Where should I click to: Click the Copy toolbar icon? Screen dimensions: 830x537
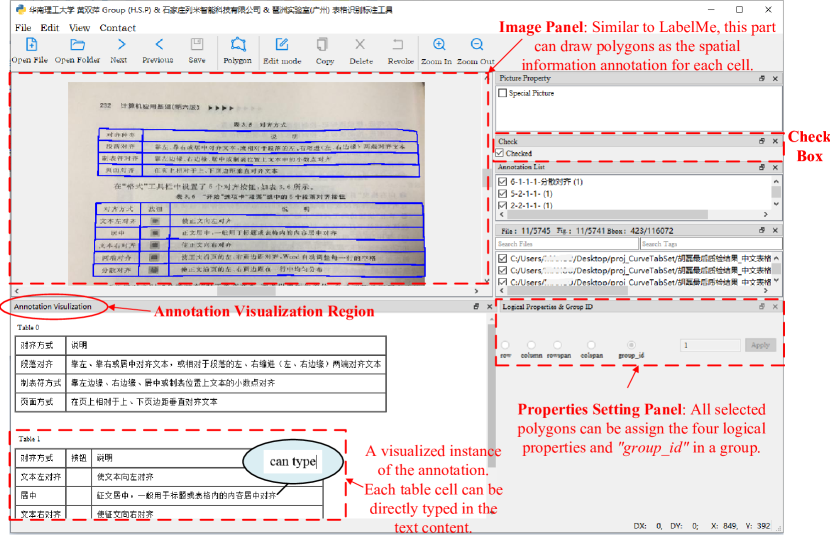(x=322, y=44)
